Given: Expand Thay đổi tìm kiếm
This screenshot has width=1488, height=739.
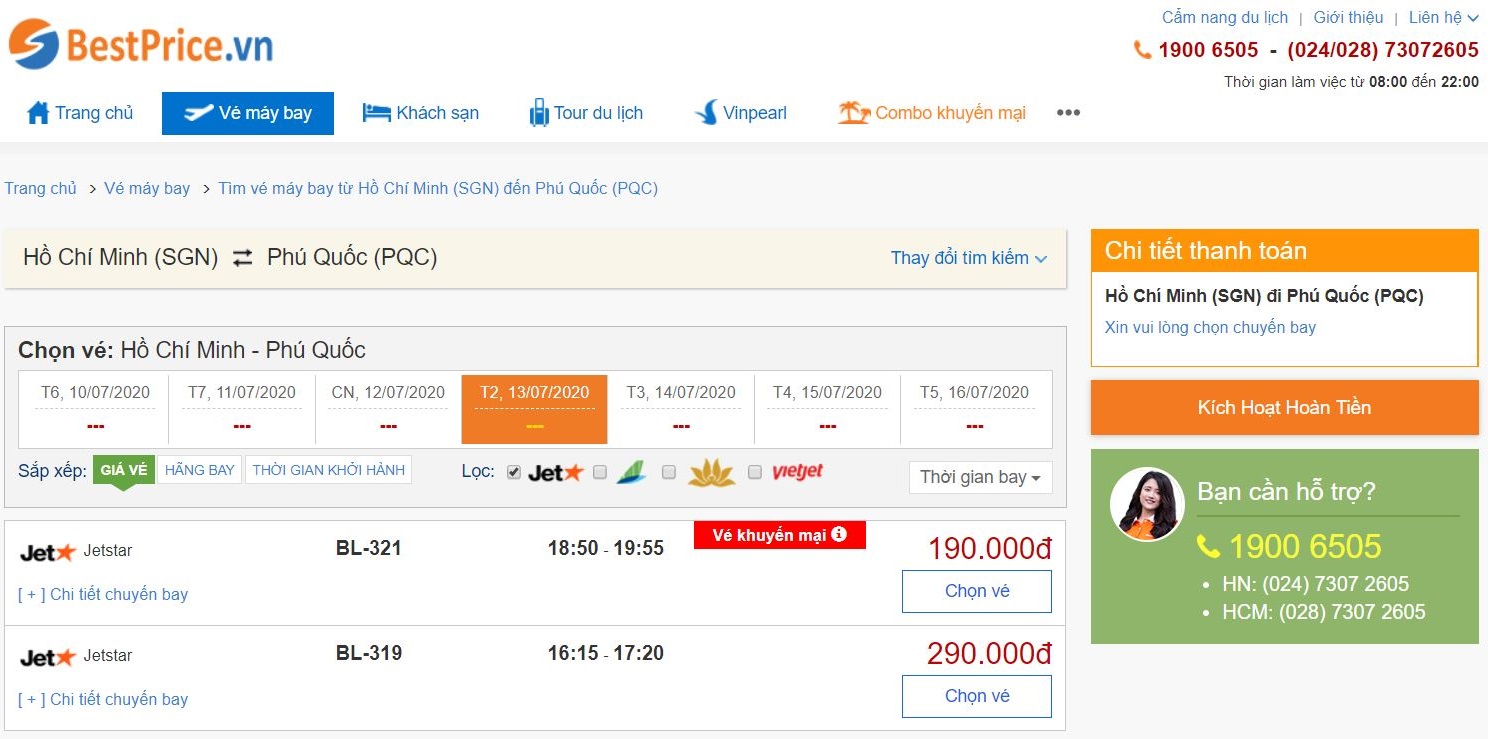Looking at the screenshot, I should pos(969,258).
